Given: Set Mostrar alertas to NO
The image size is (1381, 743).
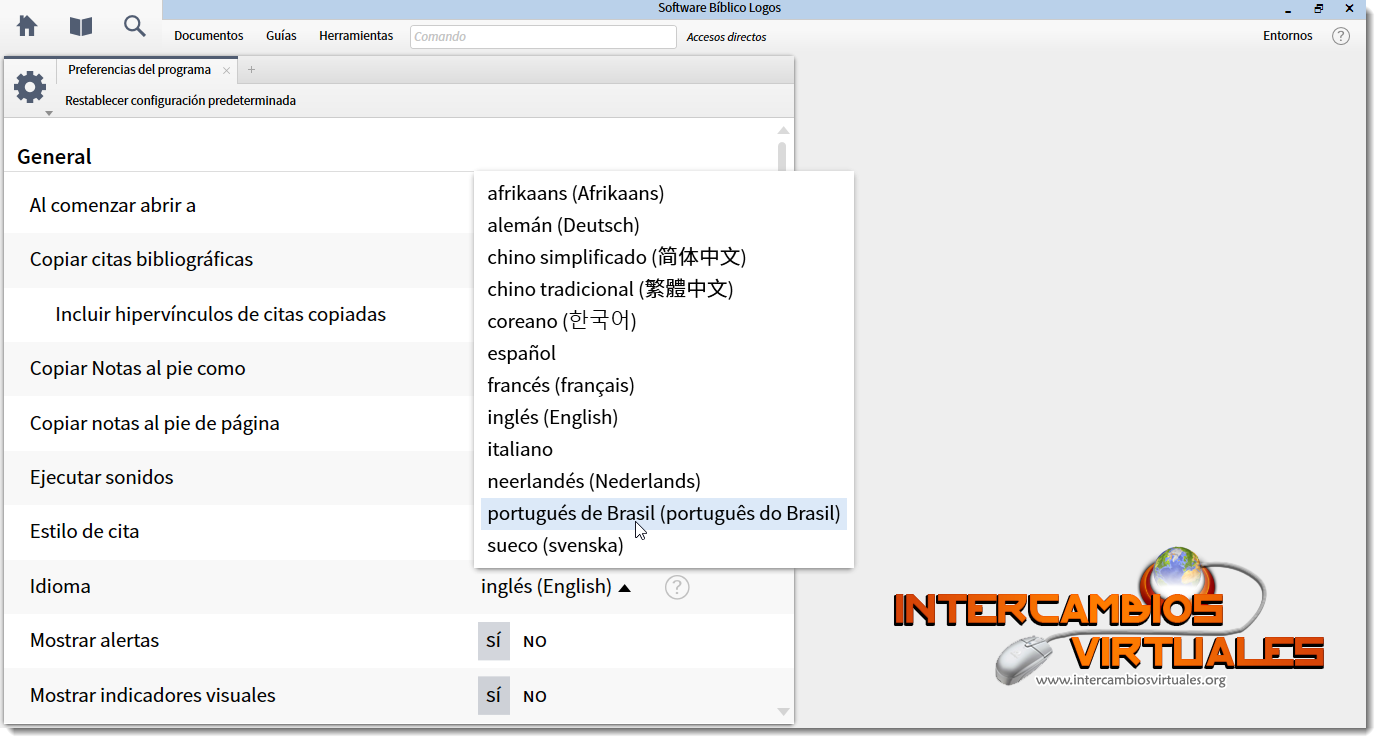Looking at the screenshot, I should tap(535, 642).
